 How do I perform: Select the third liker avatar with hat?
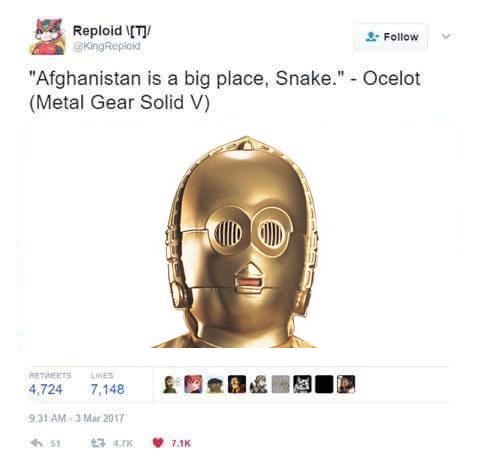(x=215, y=384)
